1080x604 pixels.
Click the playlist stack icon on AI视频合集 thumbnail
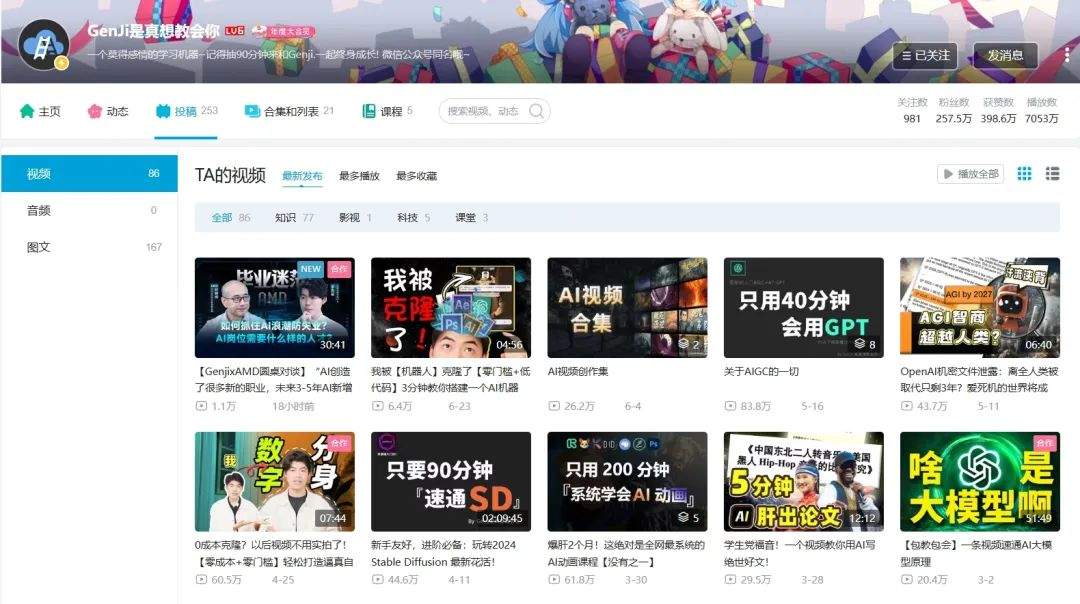[x=683, y=344]
